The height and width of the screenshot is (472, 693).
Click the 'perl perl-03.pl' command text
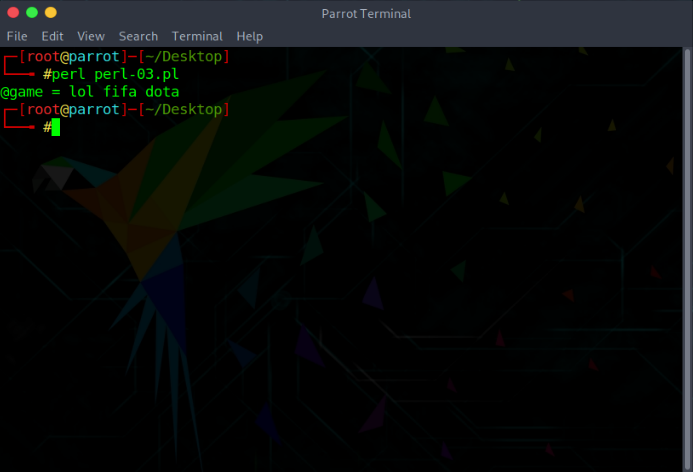coord(115,74)
